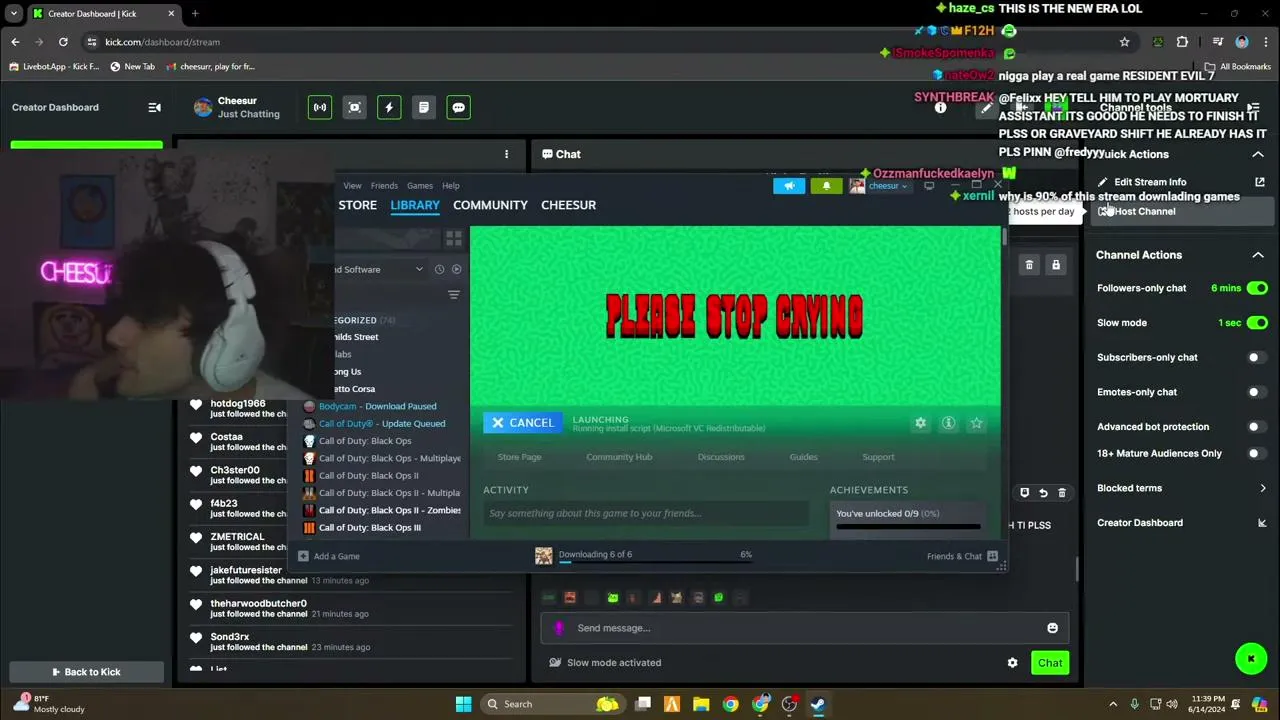
Task: Enable Subscribers-only chat
Action: (x=1257, y=357)
